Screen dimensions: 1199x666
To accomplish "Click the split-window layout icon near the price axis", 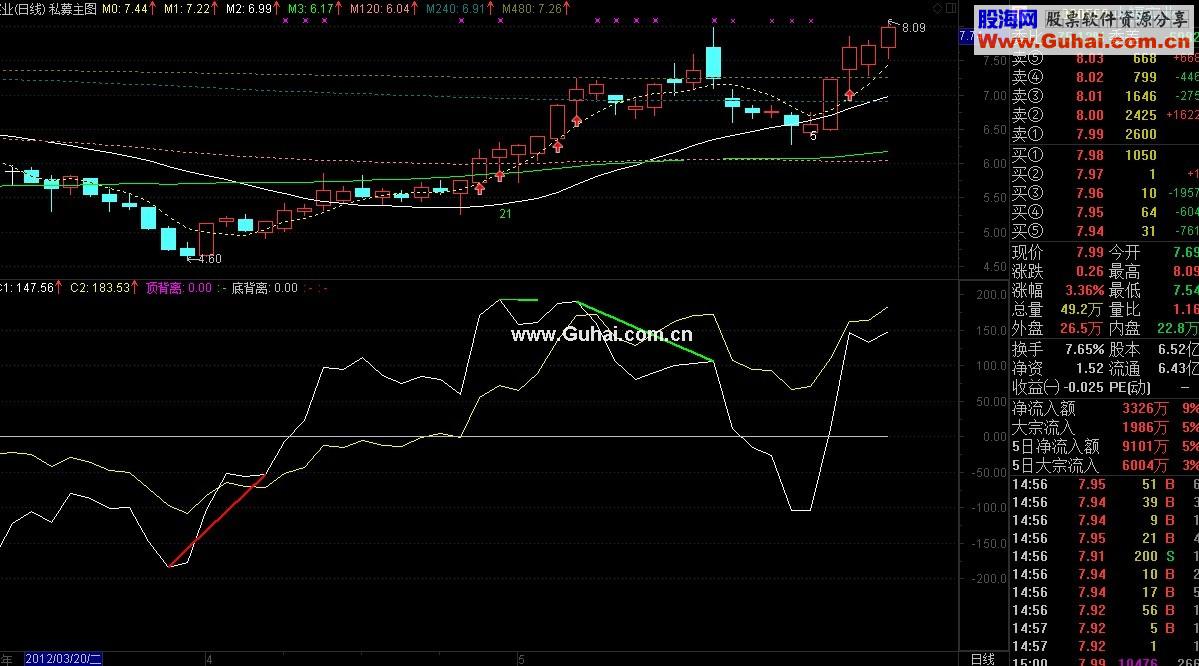I will coord(951,8).
